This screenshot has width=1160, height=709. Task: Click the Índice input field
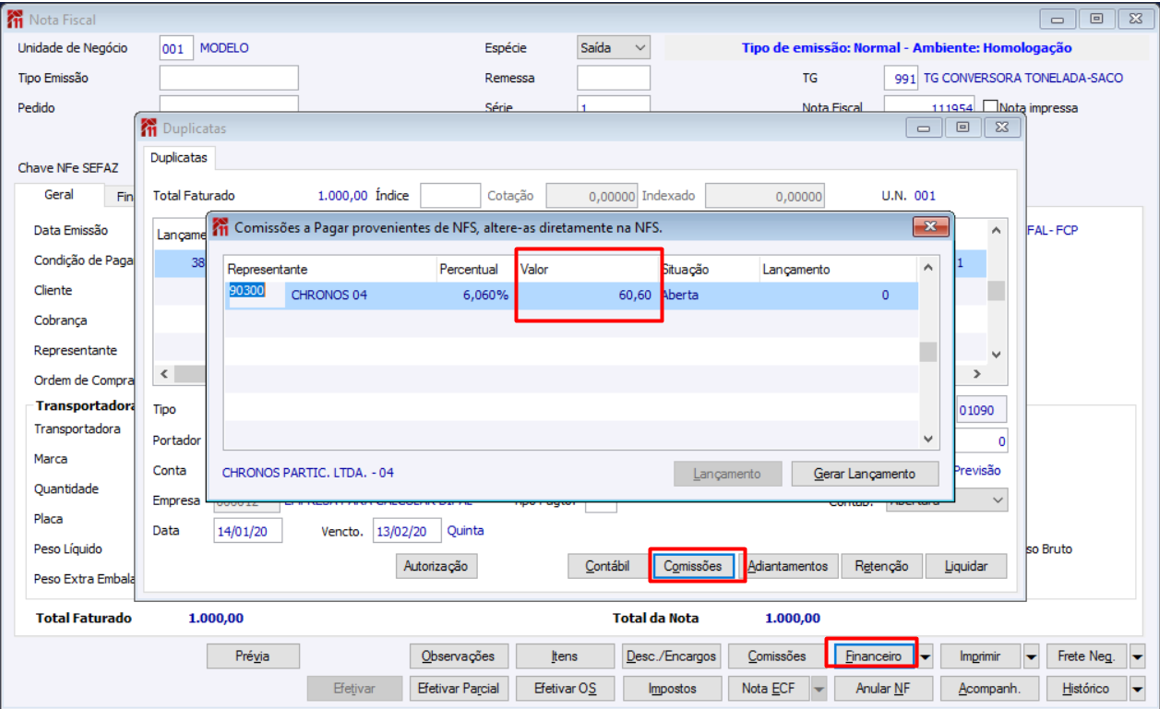click(x=450, y=196)
